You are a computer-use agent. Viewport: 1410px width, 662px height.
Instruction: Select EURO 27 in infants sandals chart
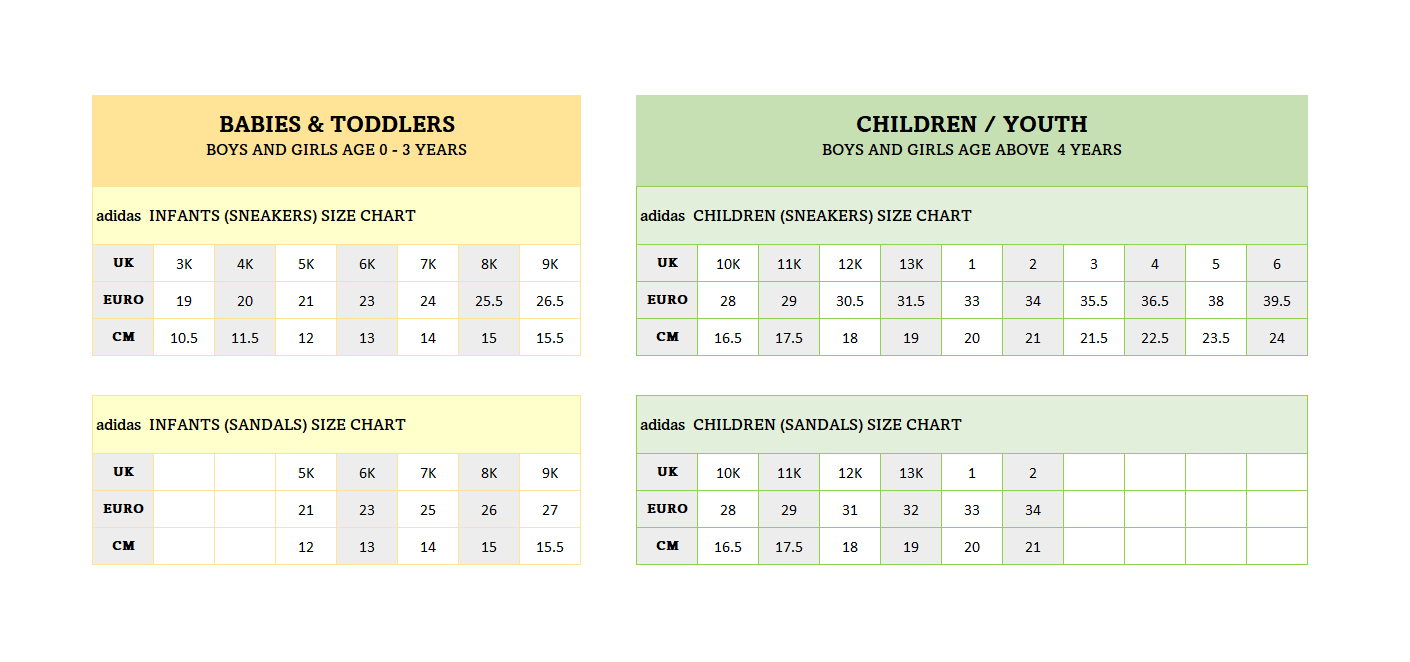pos(550,510)
